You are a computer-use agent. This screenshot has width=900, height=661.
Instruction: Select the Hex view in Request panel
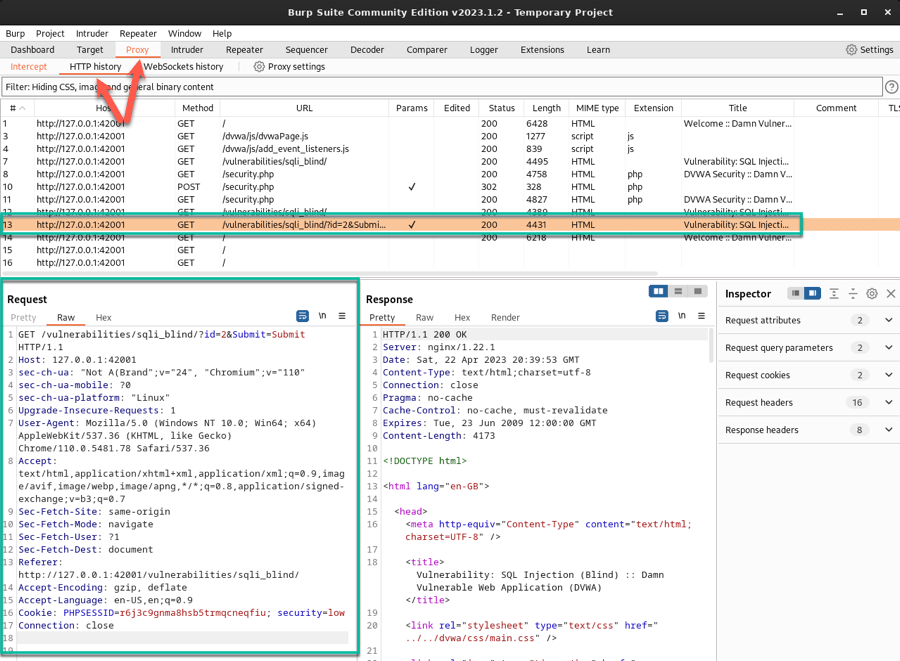pos(103,317)
